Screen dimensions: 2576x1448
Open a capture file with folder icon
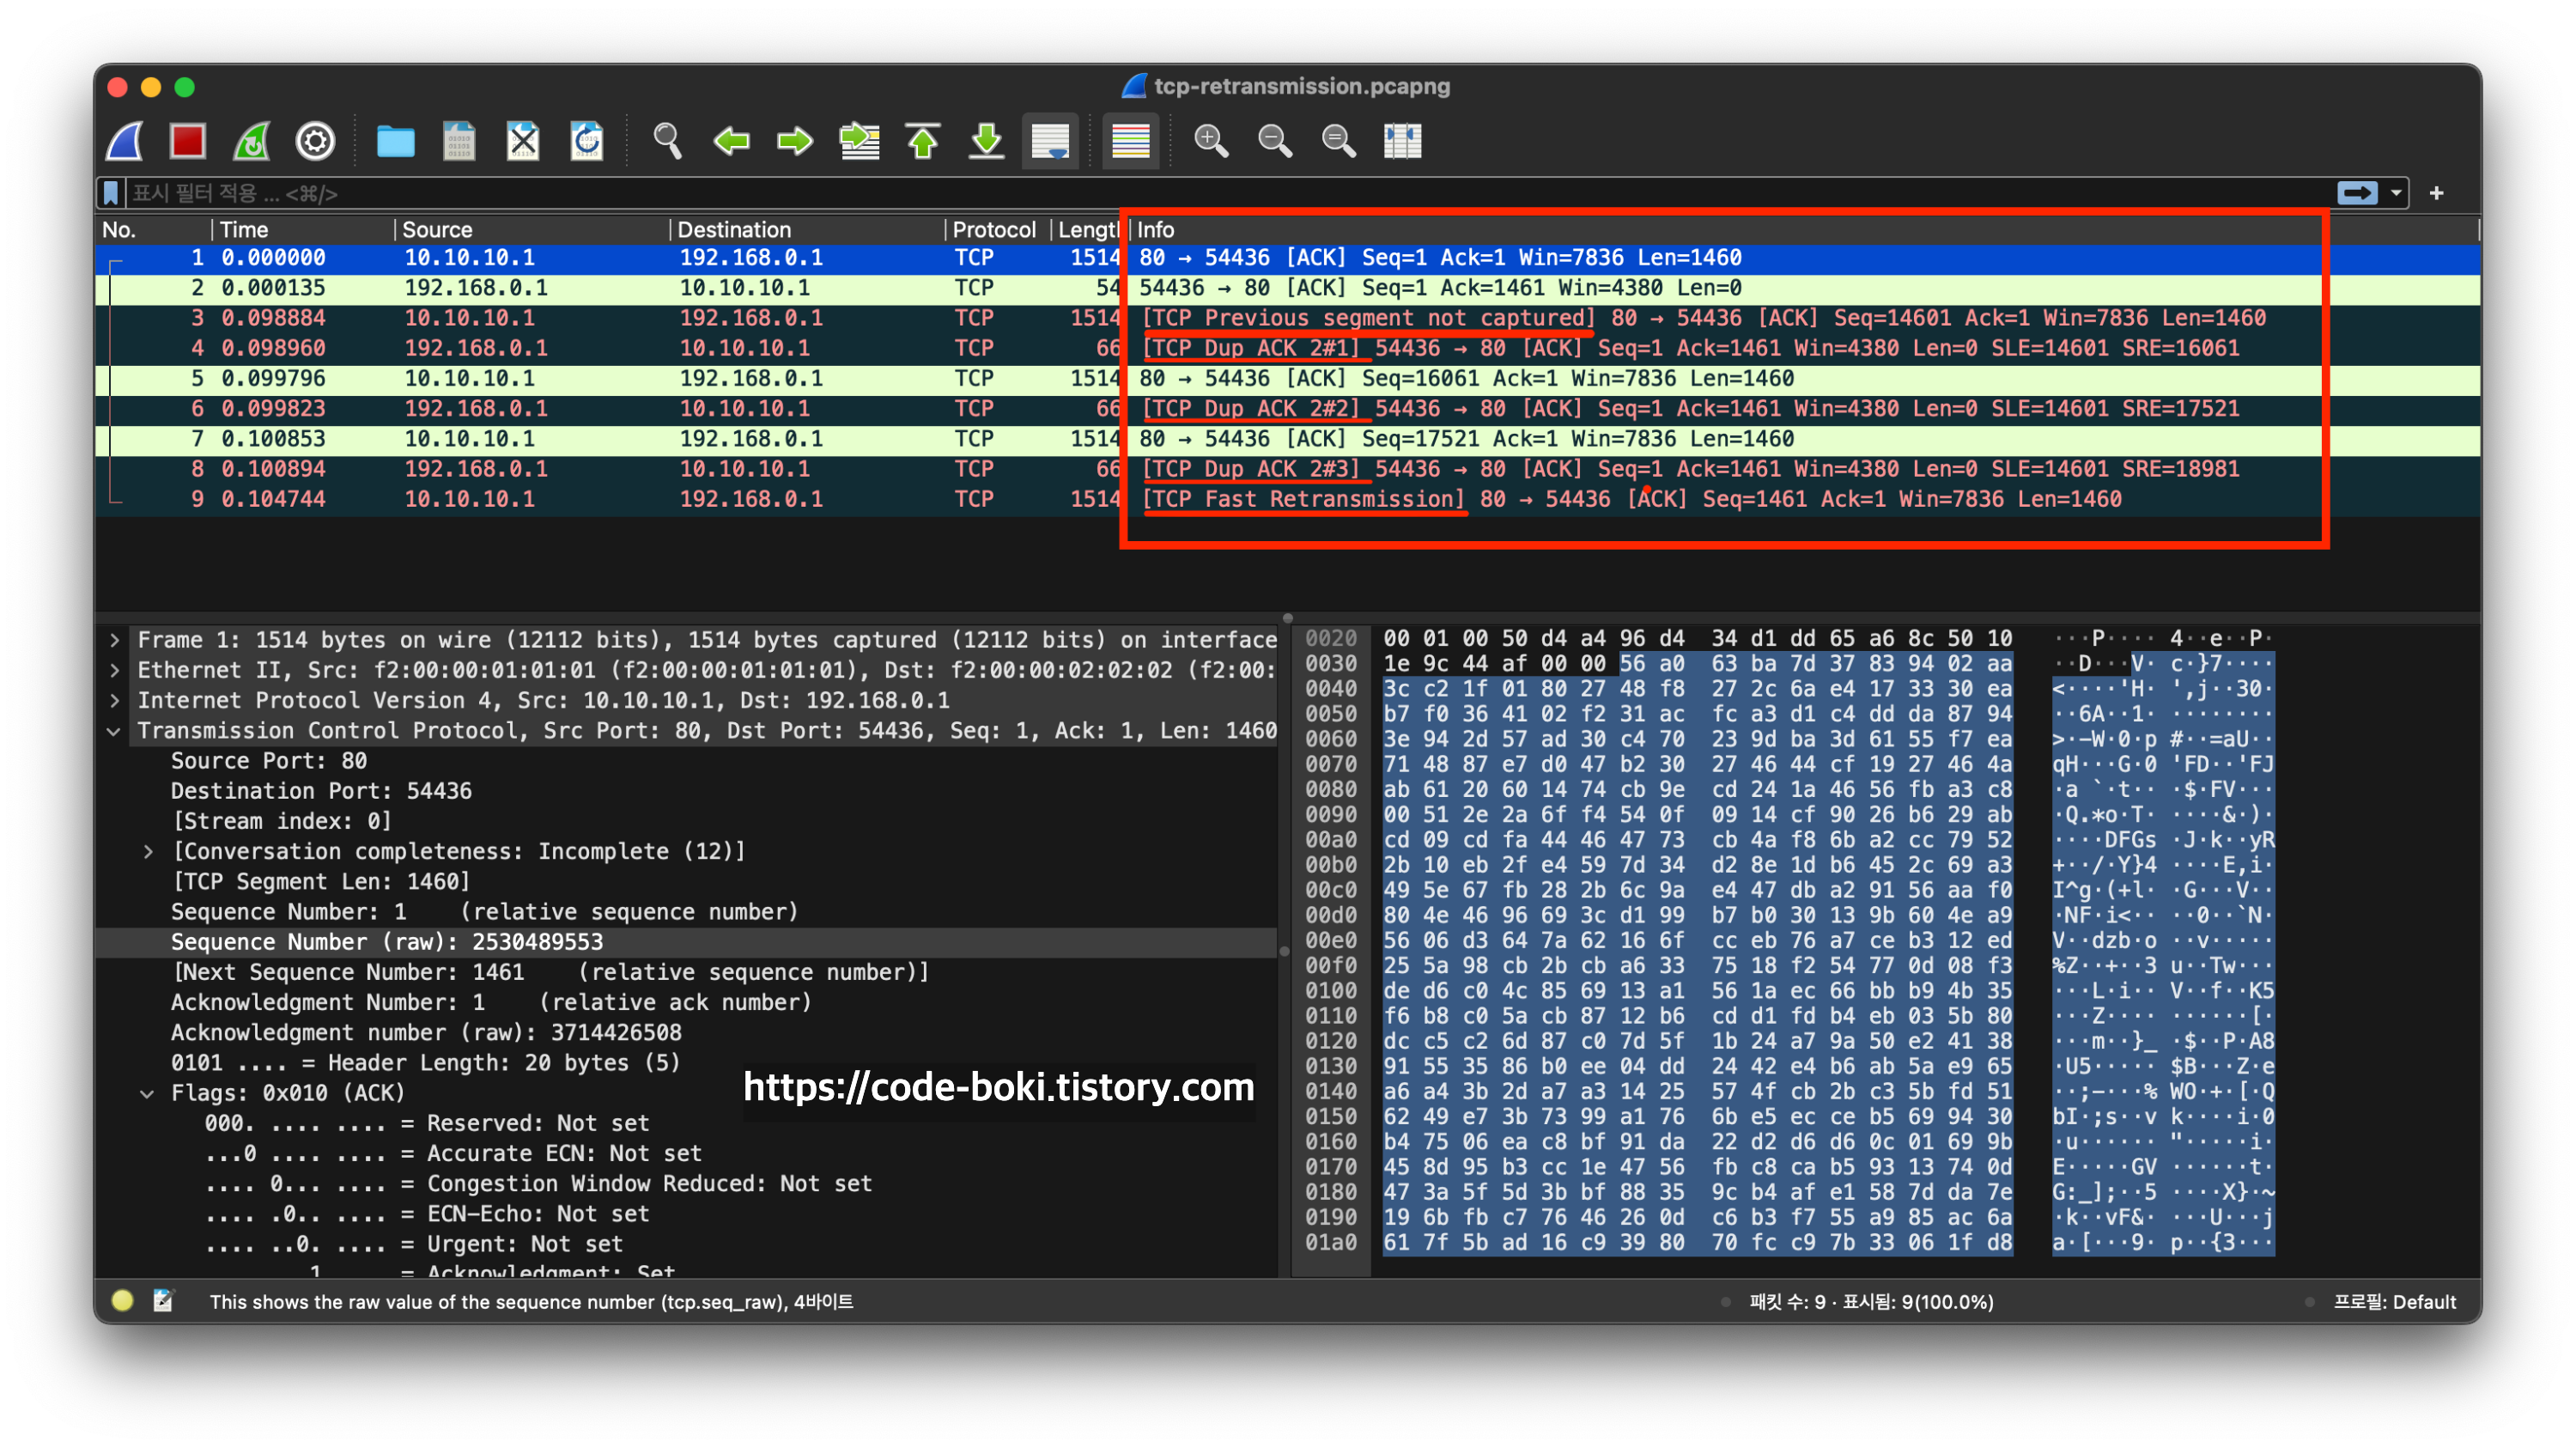[x=395, y=141]
